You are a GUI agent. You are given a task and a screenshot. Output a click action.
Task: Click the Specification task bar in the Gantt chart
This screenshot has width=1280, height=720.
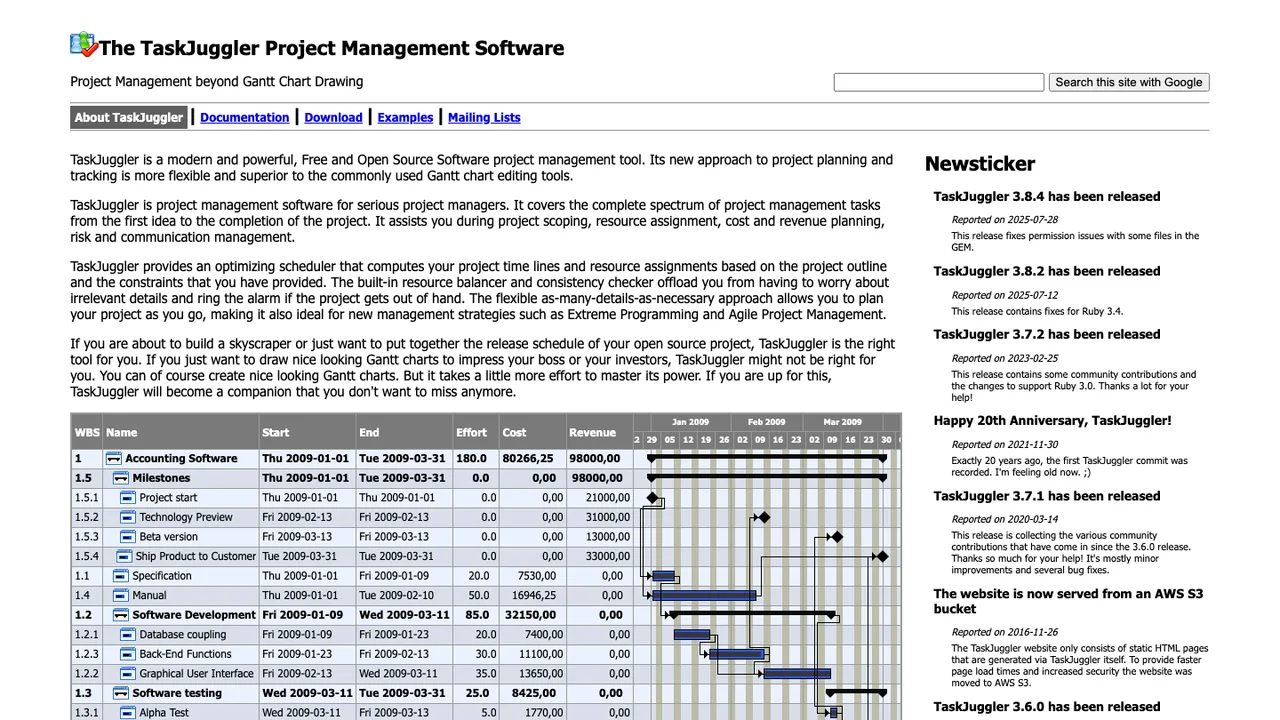(663, 576)
